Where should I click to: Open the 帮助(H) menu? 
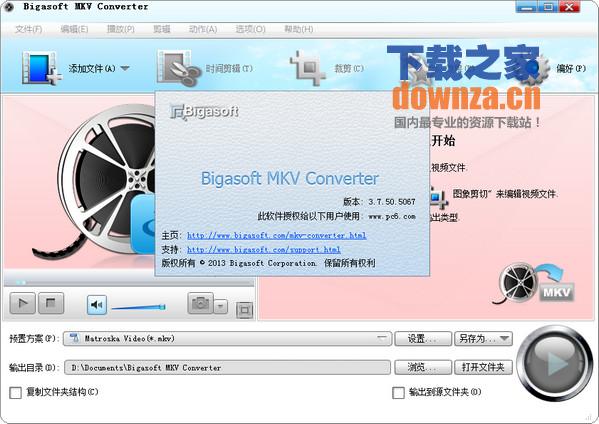pos(298,29)
